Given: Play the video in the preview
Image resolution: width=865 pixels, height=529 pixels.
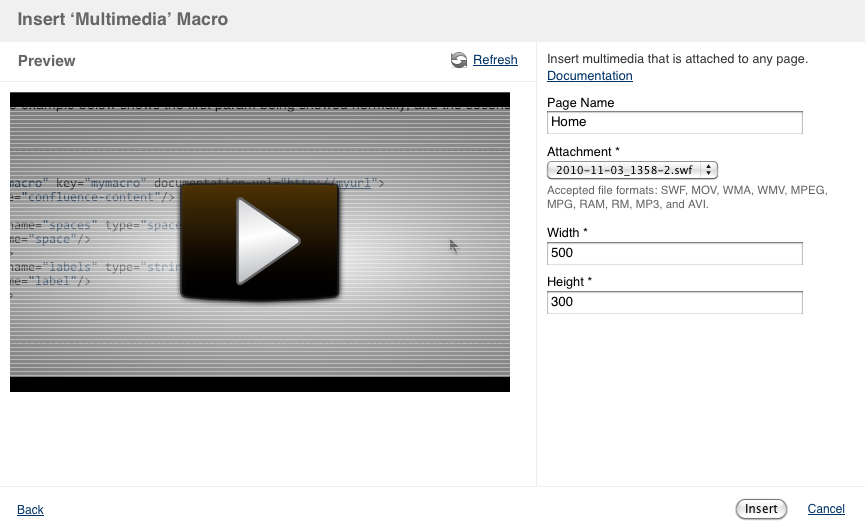Looking at the screenshot, I should click(260, 241).
